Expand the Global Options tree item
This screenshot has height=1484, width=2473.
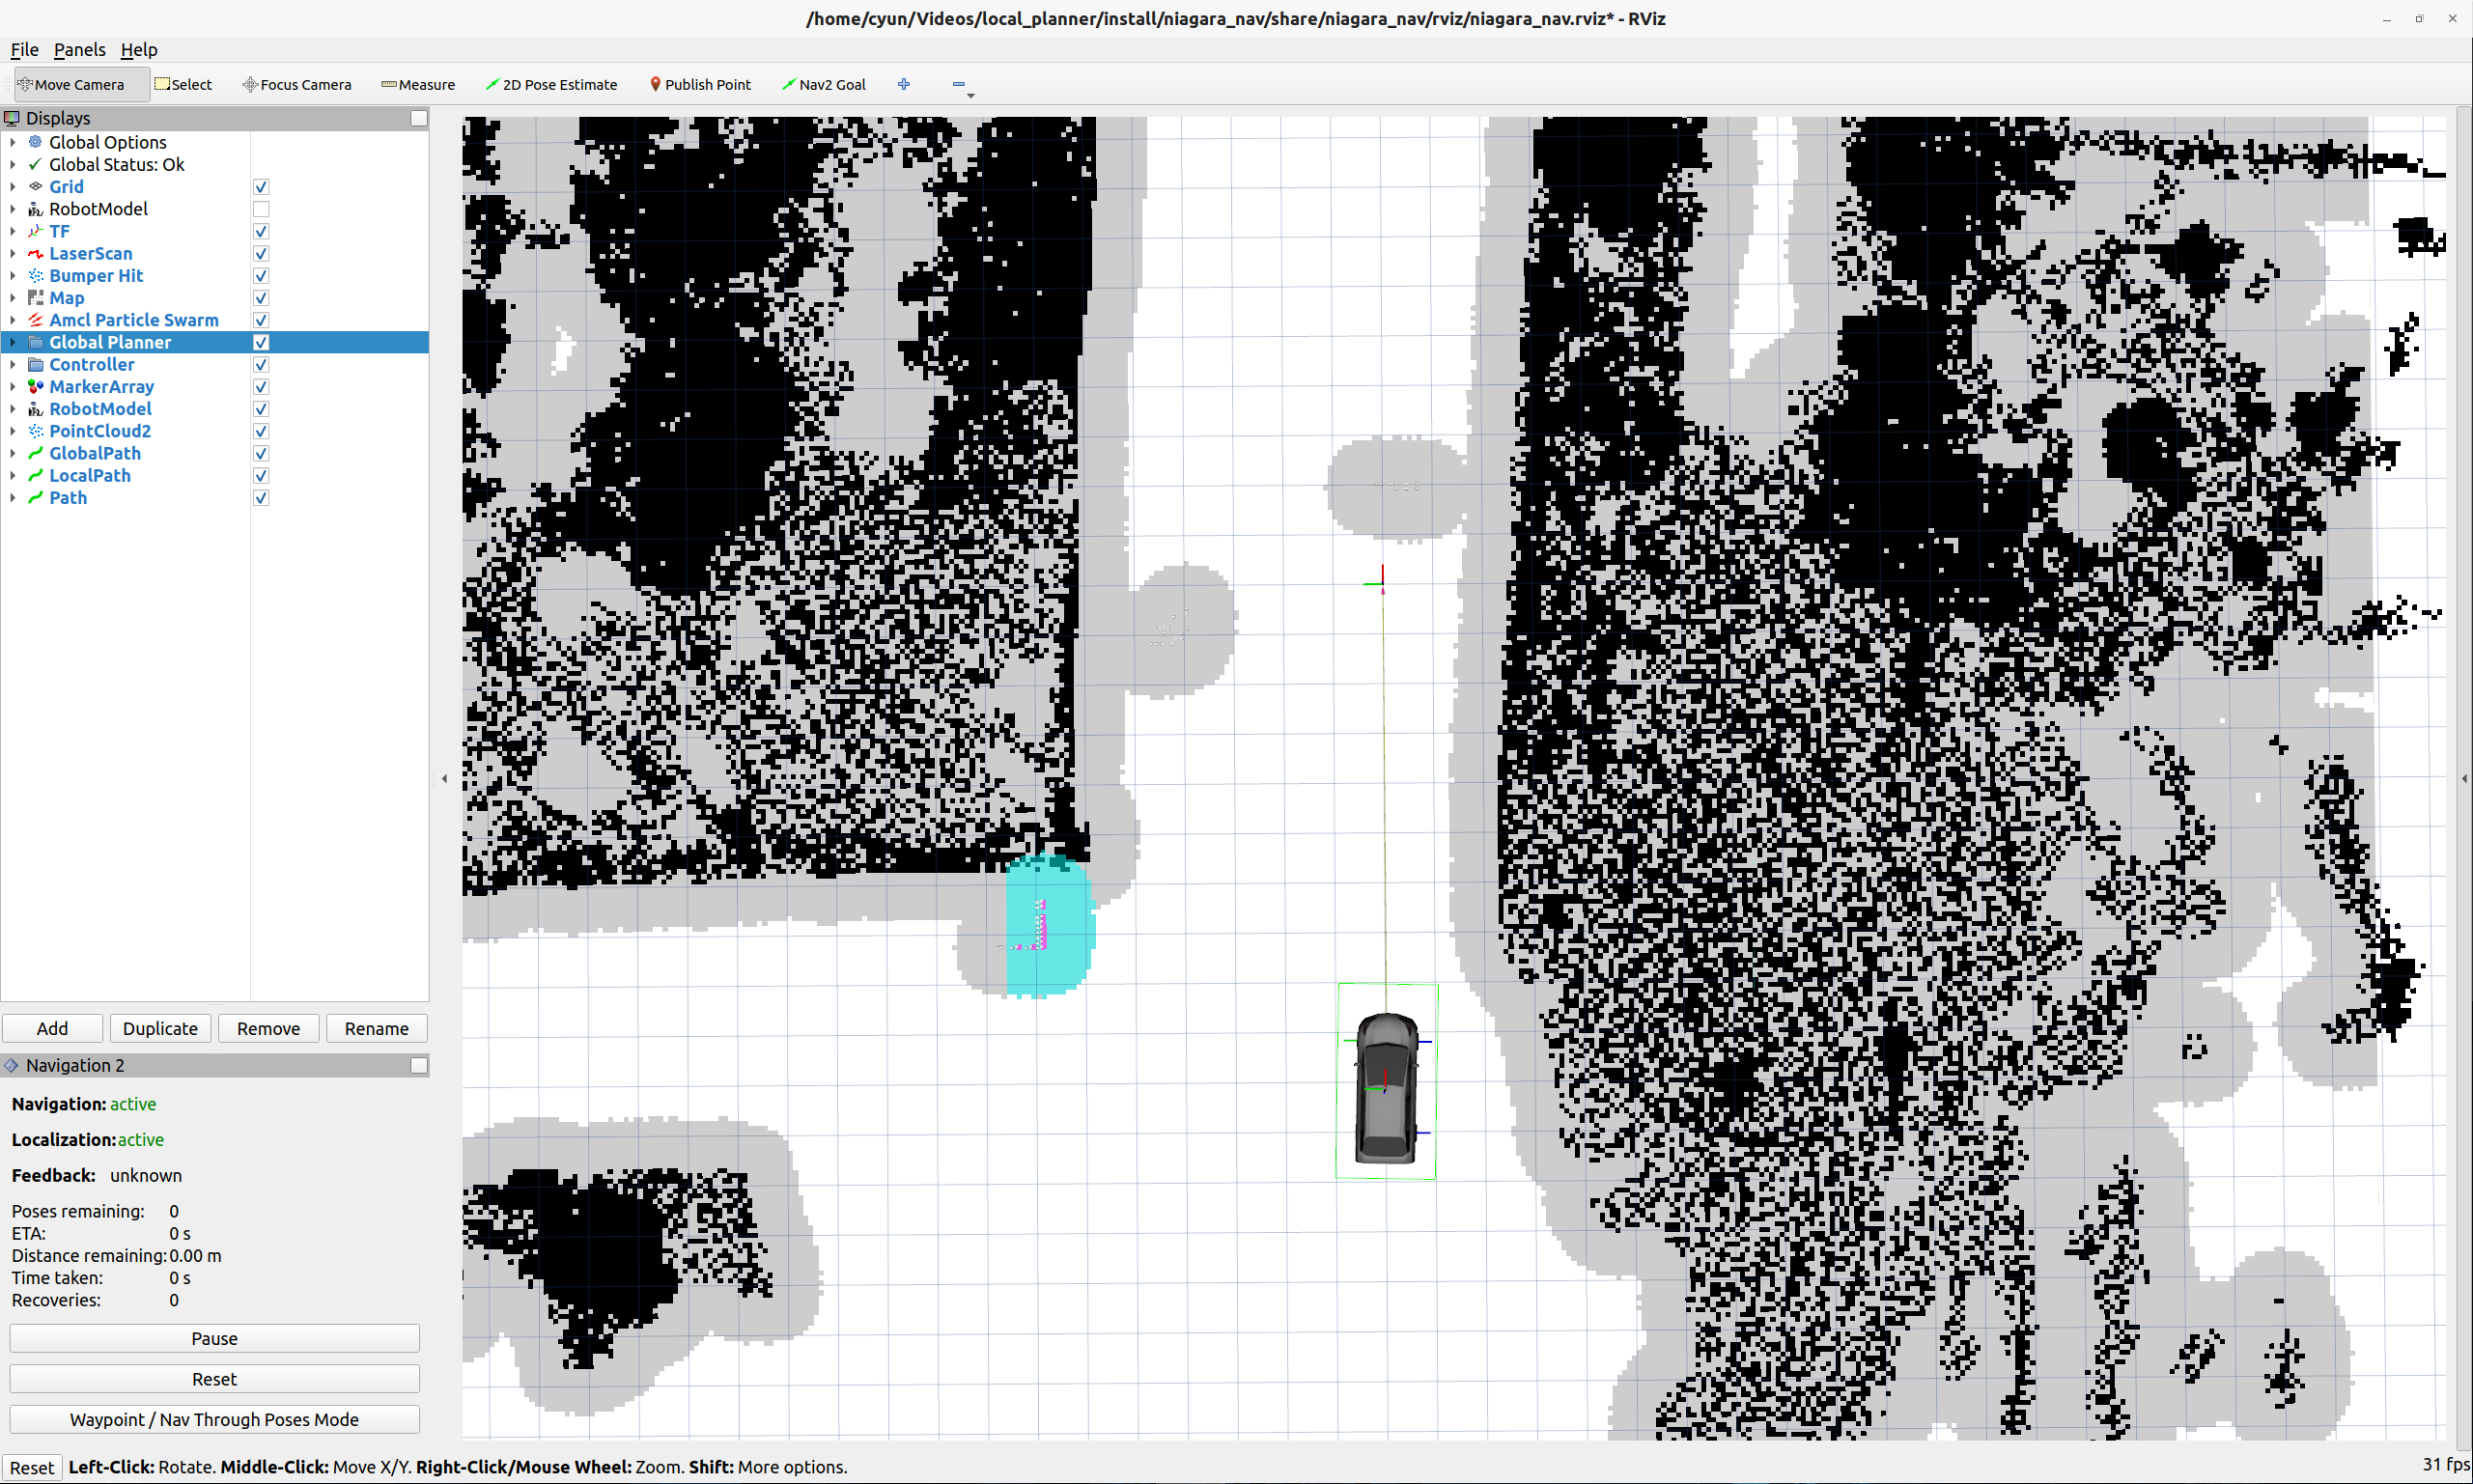coord(12,142)
